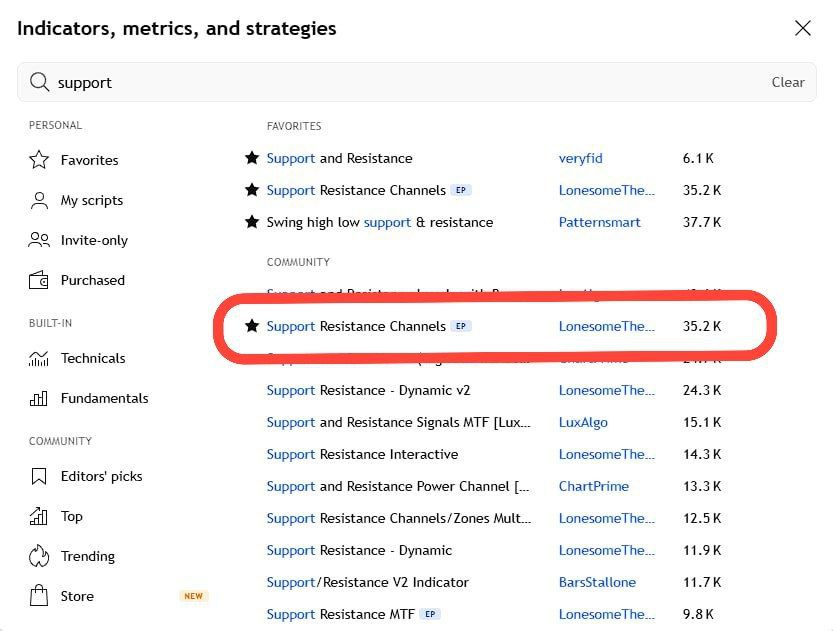Screen dimensions: 833x631
Task: Add 'Support Resistance MTF' indicator
Action: [x=341, y=614]
